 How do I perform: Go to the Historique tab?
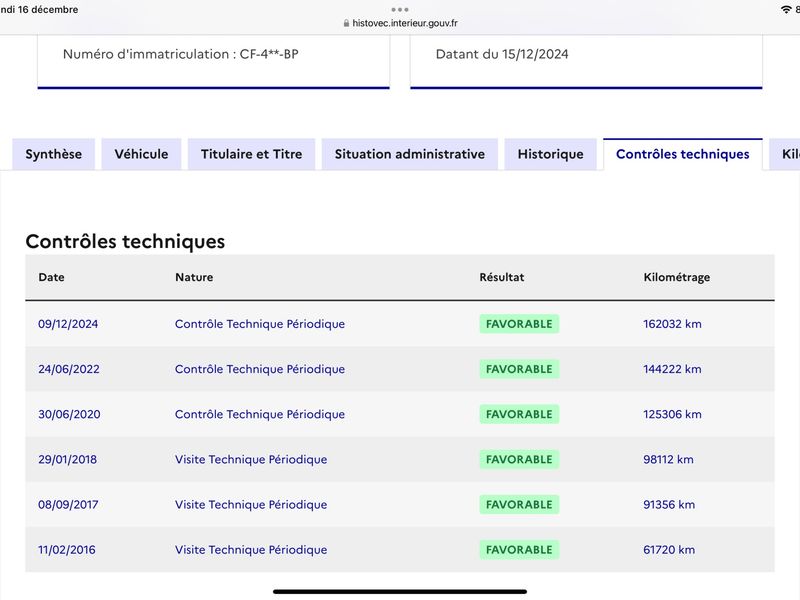coord(551,154)
